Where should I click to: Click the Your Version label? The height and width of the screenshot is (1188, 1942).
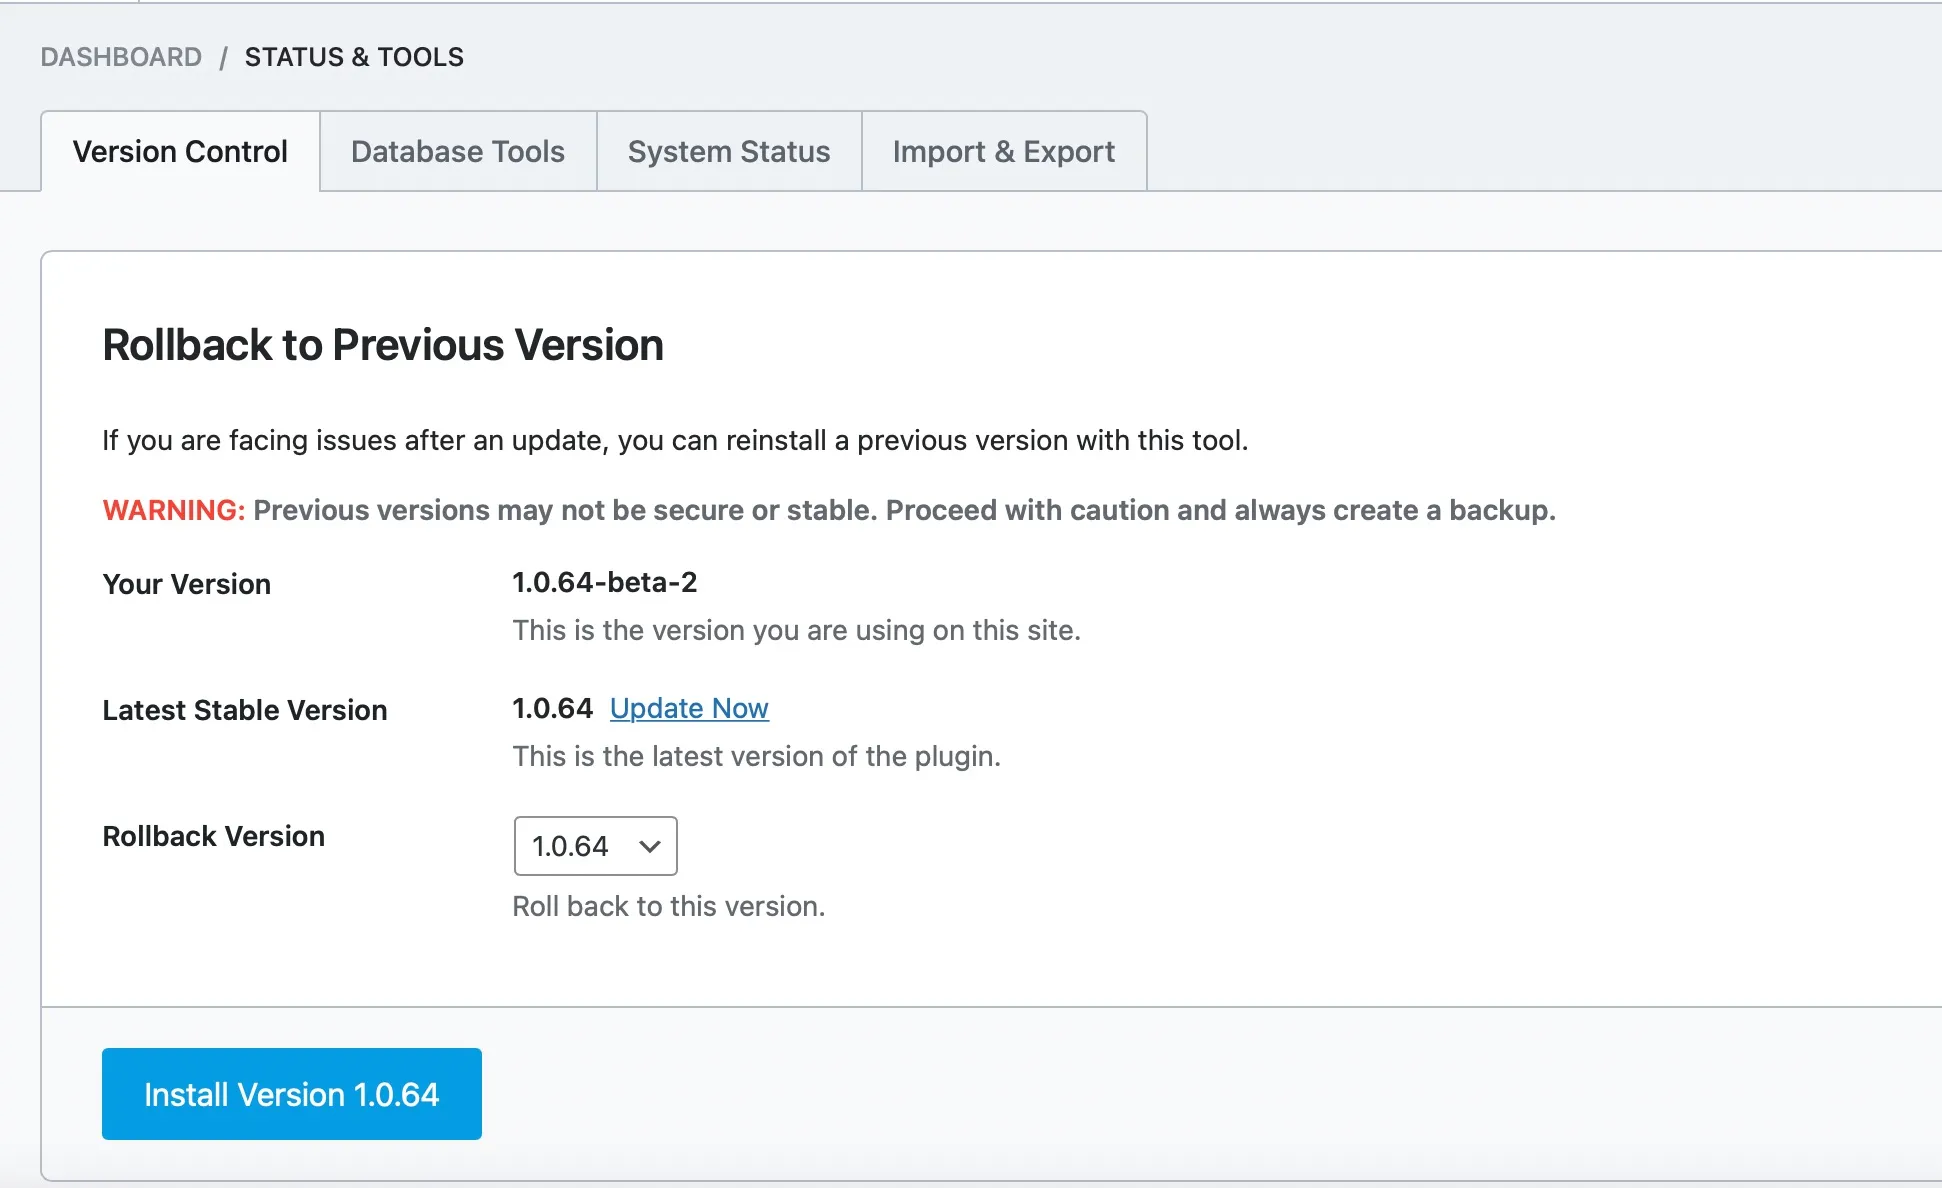(x=187, y=584)
